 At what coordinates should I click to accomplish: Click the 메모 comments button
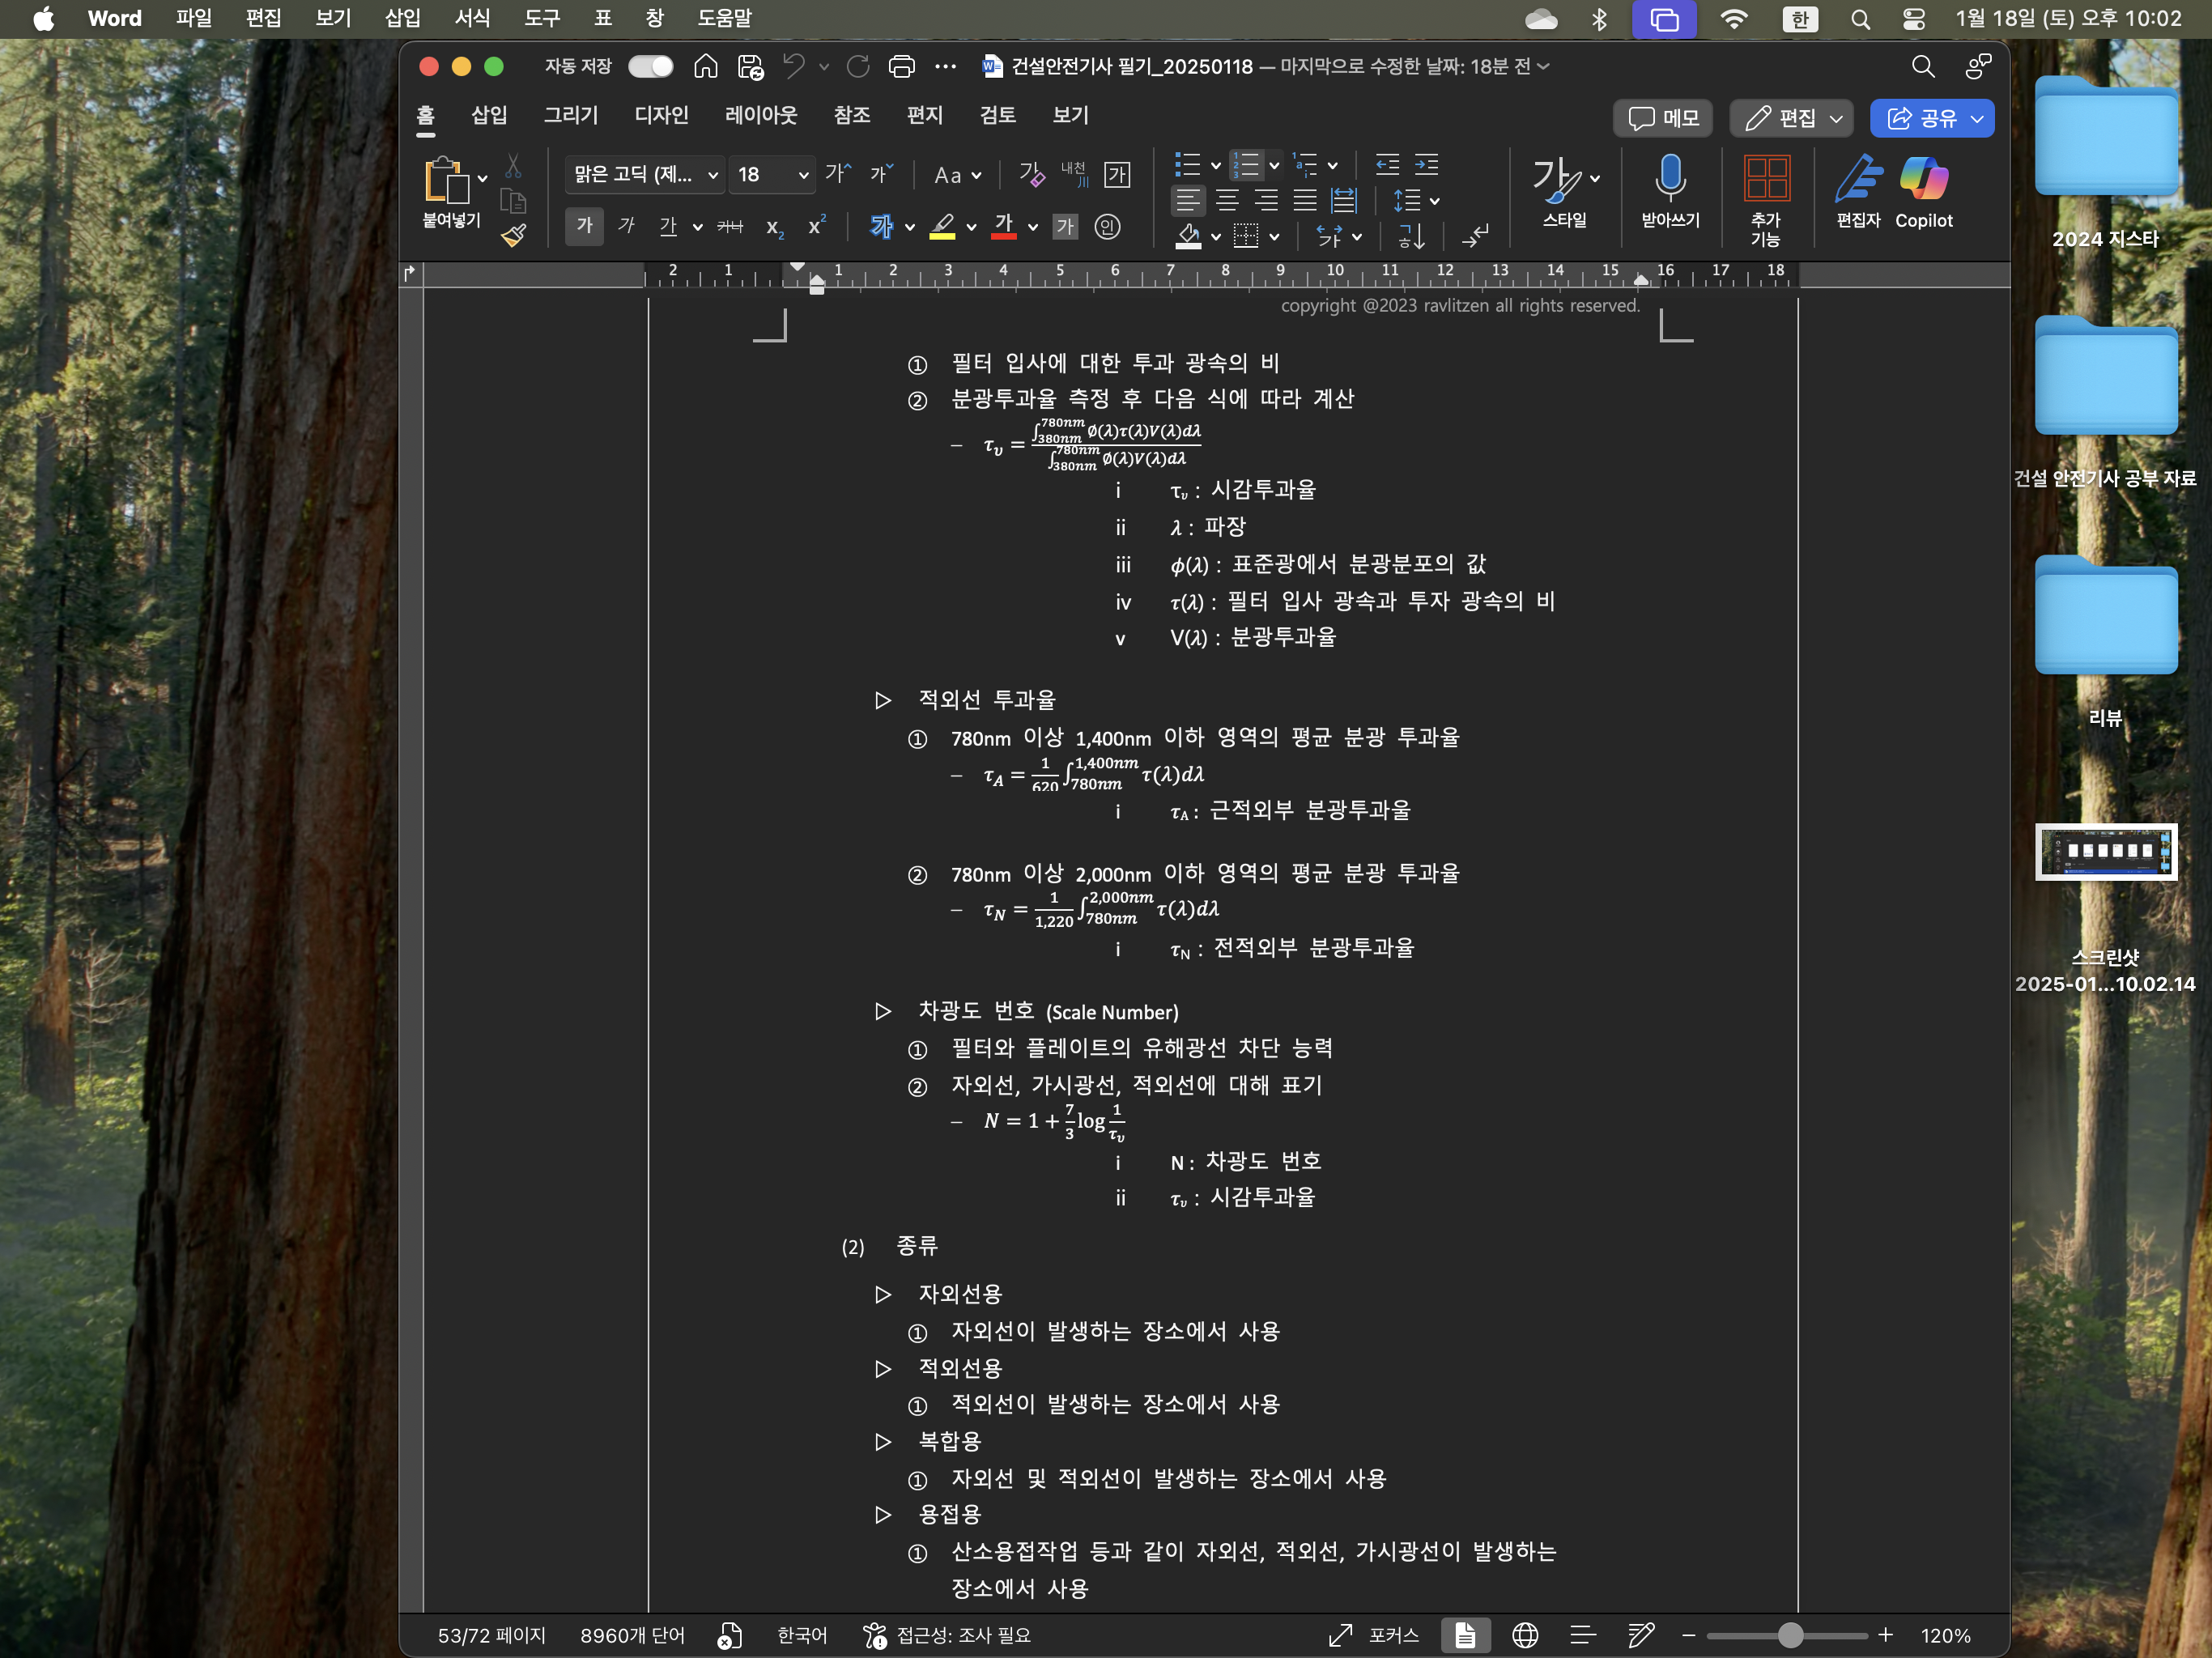pos(1662,119)
